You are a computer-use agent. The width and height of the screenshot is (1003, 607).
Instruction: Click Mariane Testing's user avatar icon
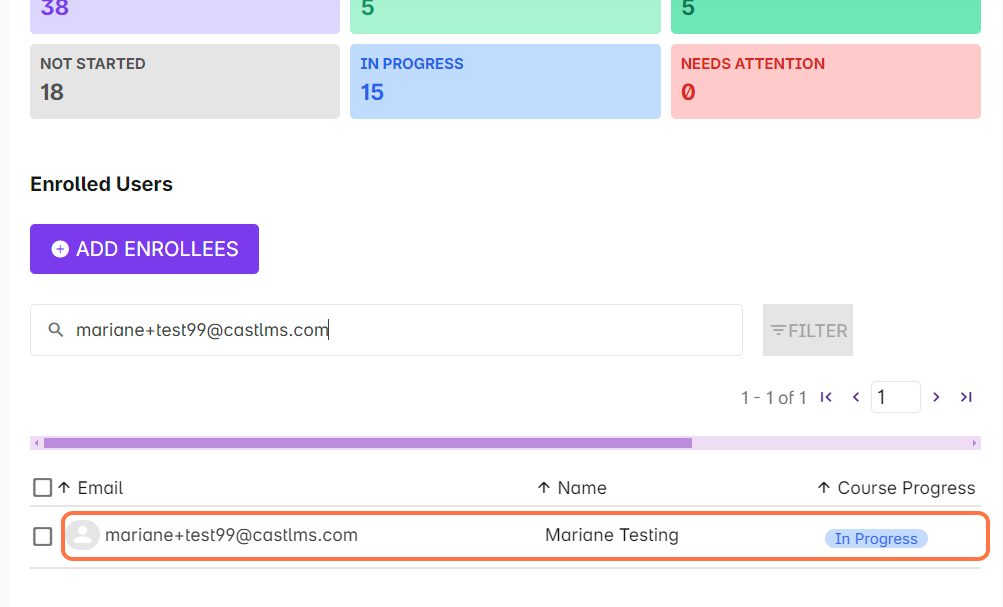coord(83,536)
